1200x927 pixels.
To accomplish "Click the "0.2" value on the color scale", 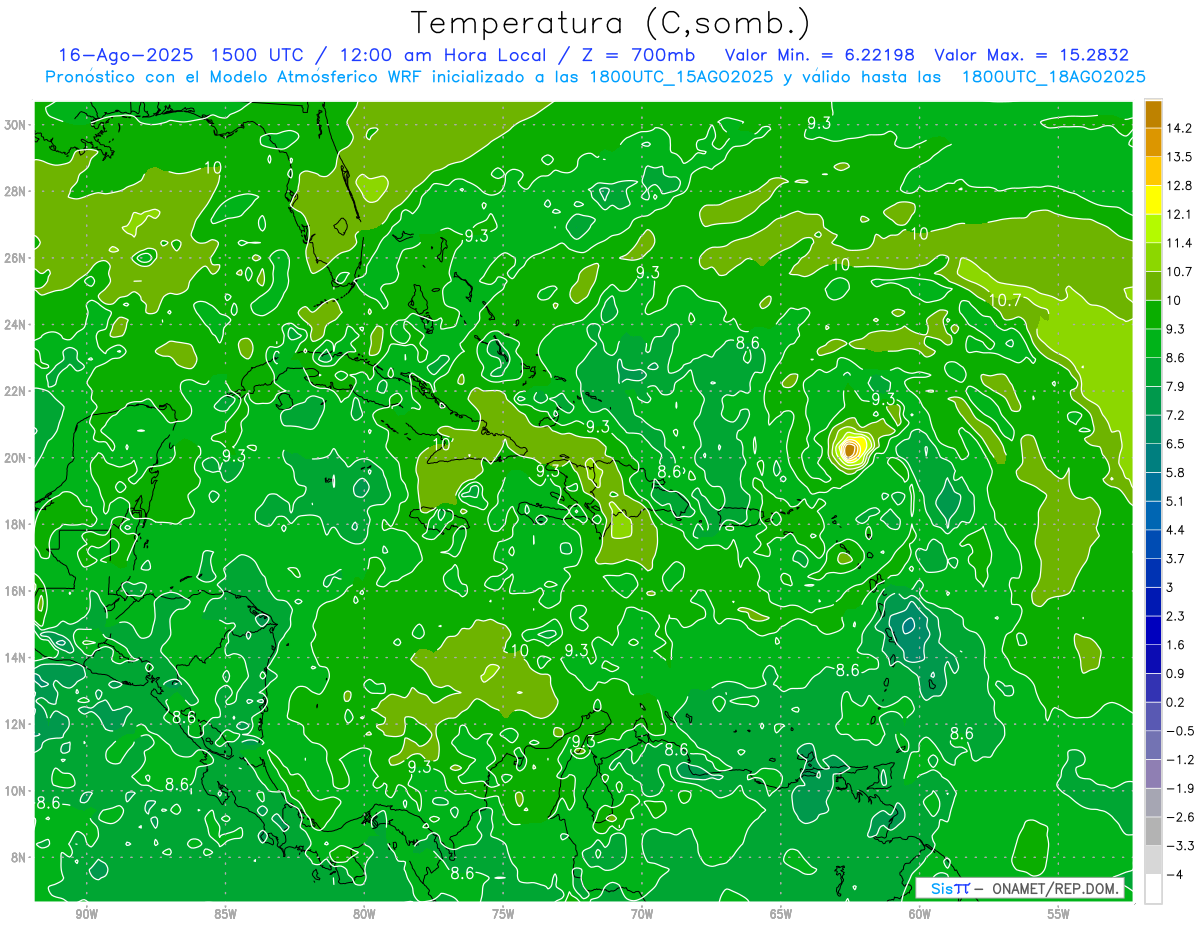I will [1176, 702].
